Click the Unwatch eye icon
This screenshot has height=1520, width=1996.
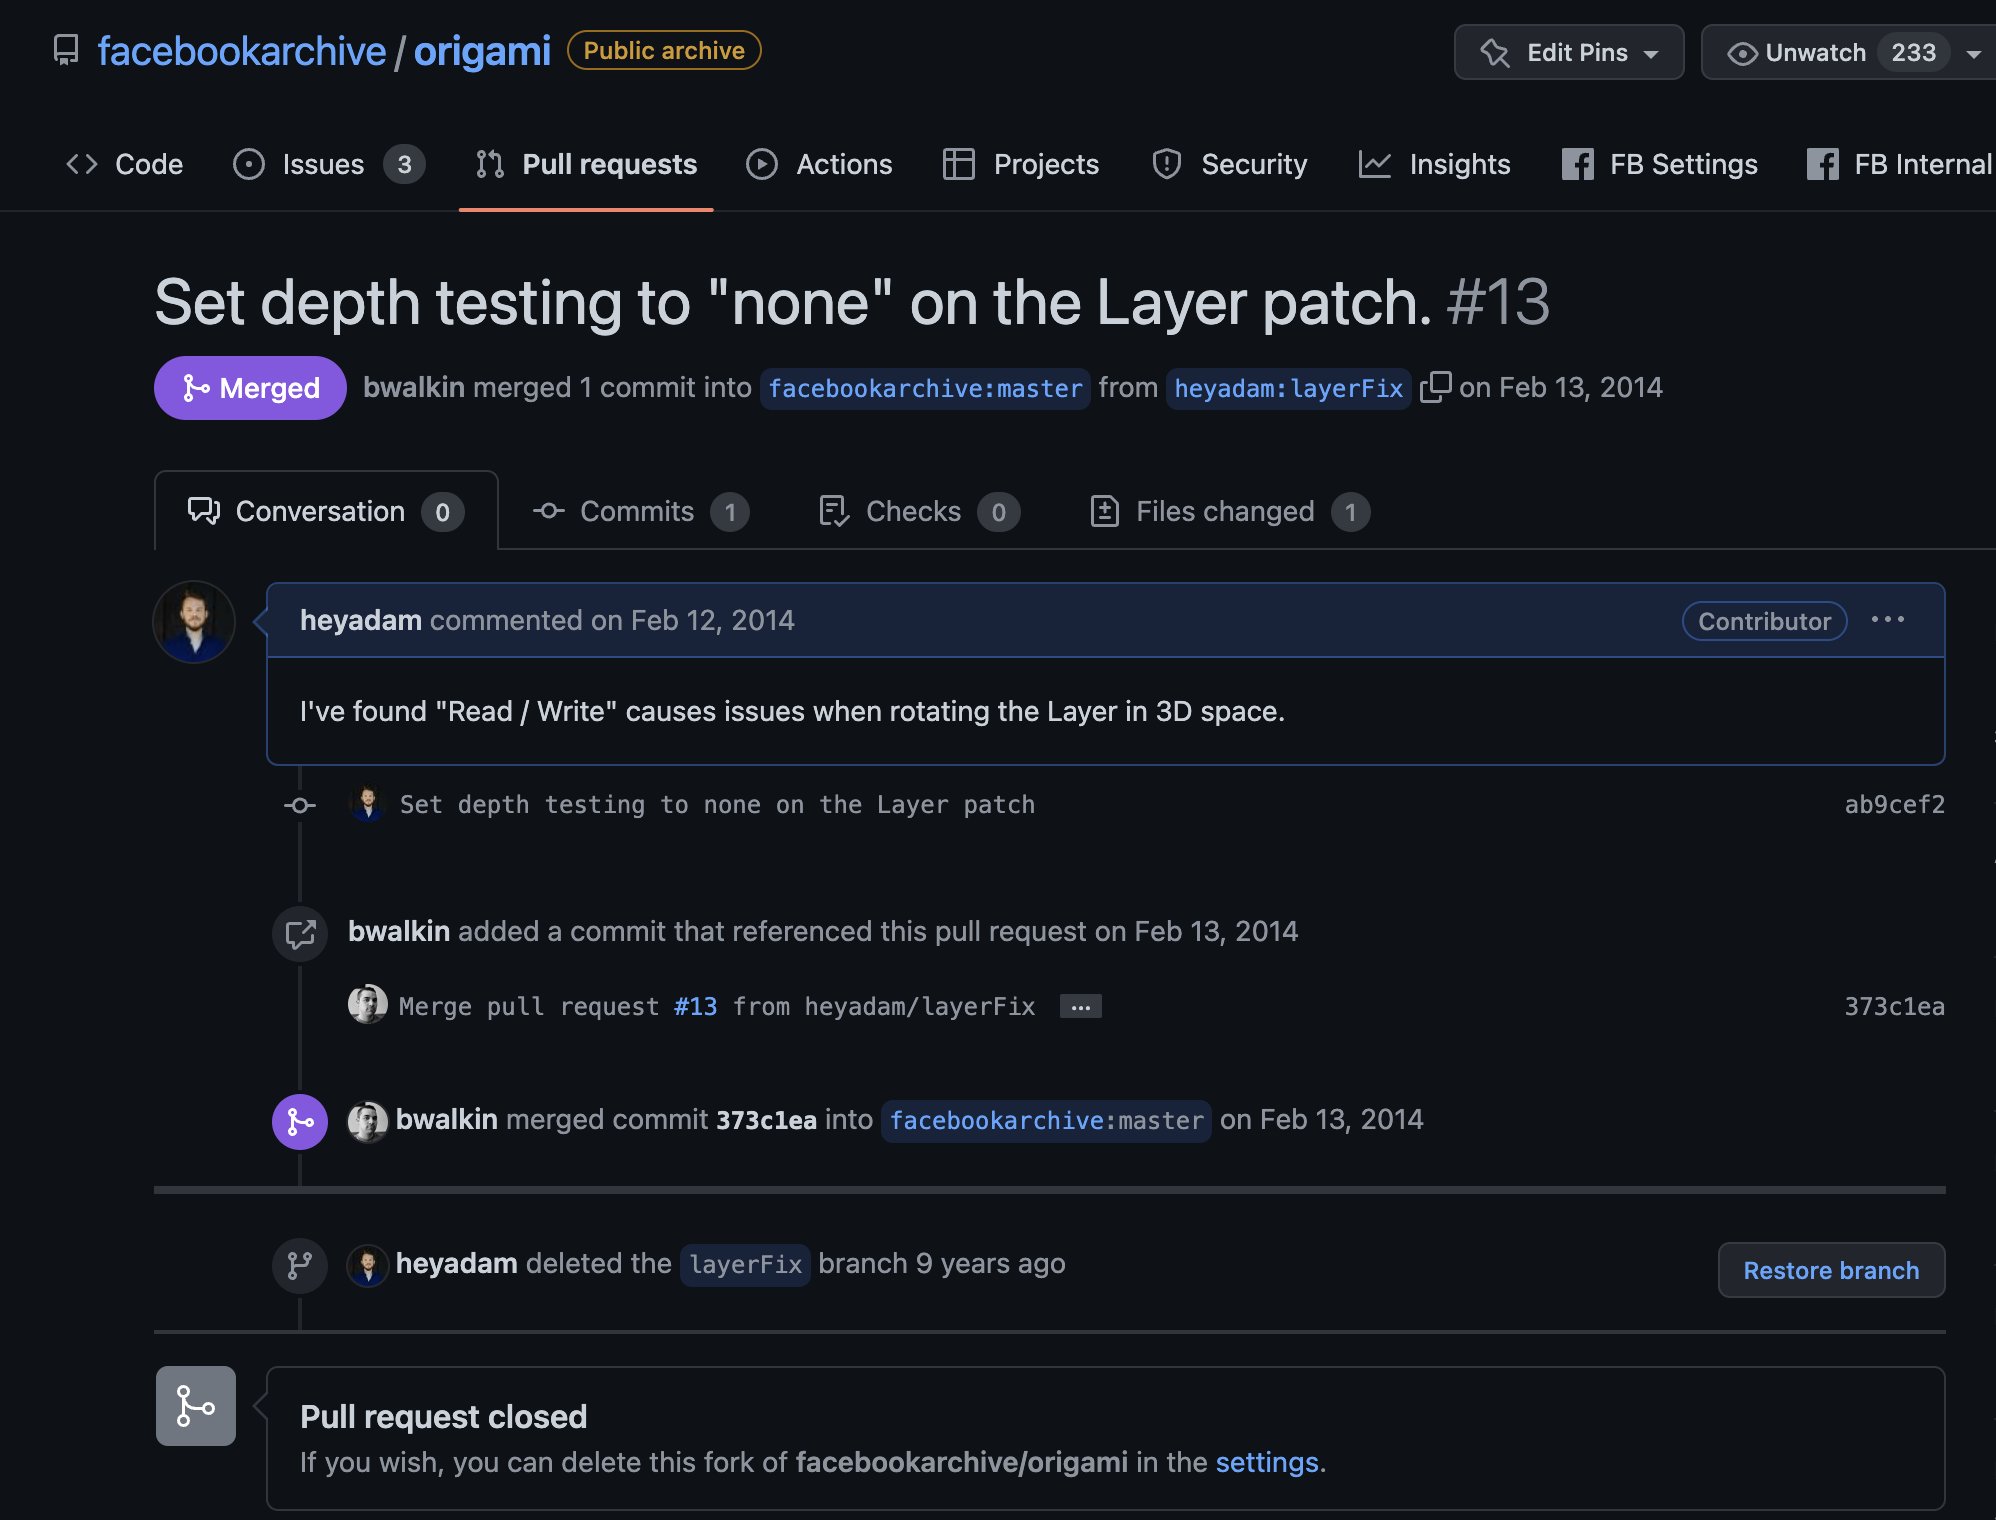point(1742,53)
